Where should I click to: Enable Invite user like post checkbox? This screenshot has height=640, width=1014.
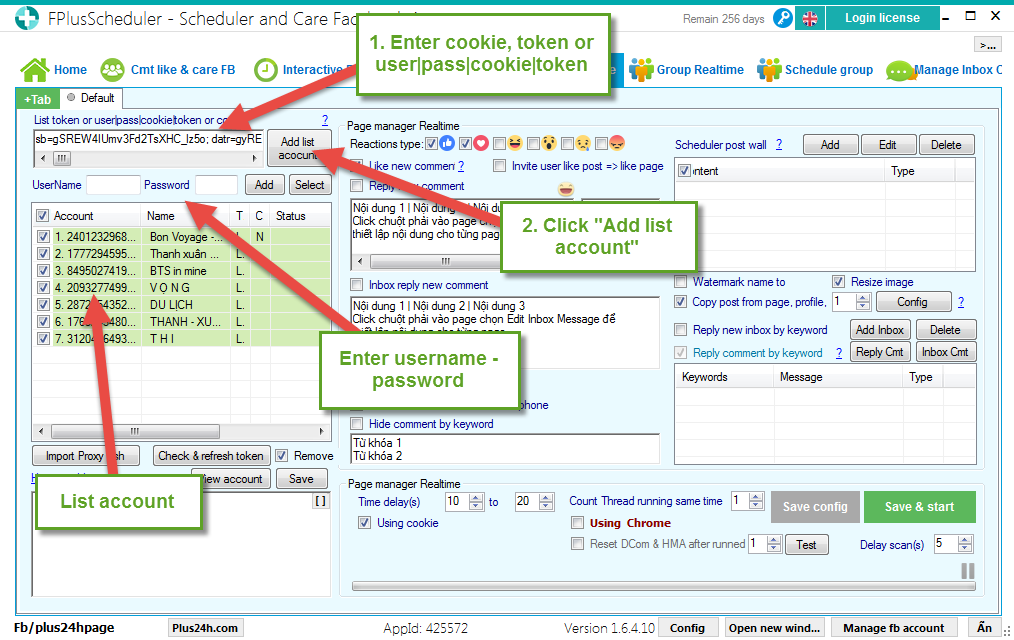pos(499,165)
